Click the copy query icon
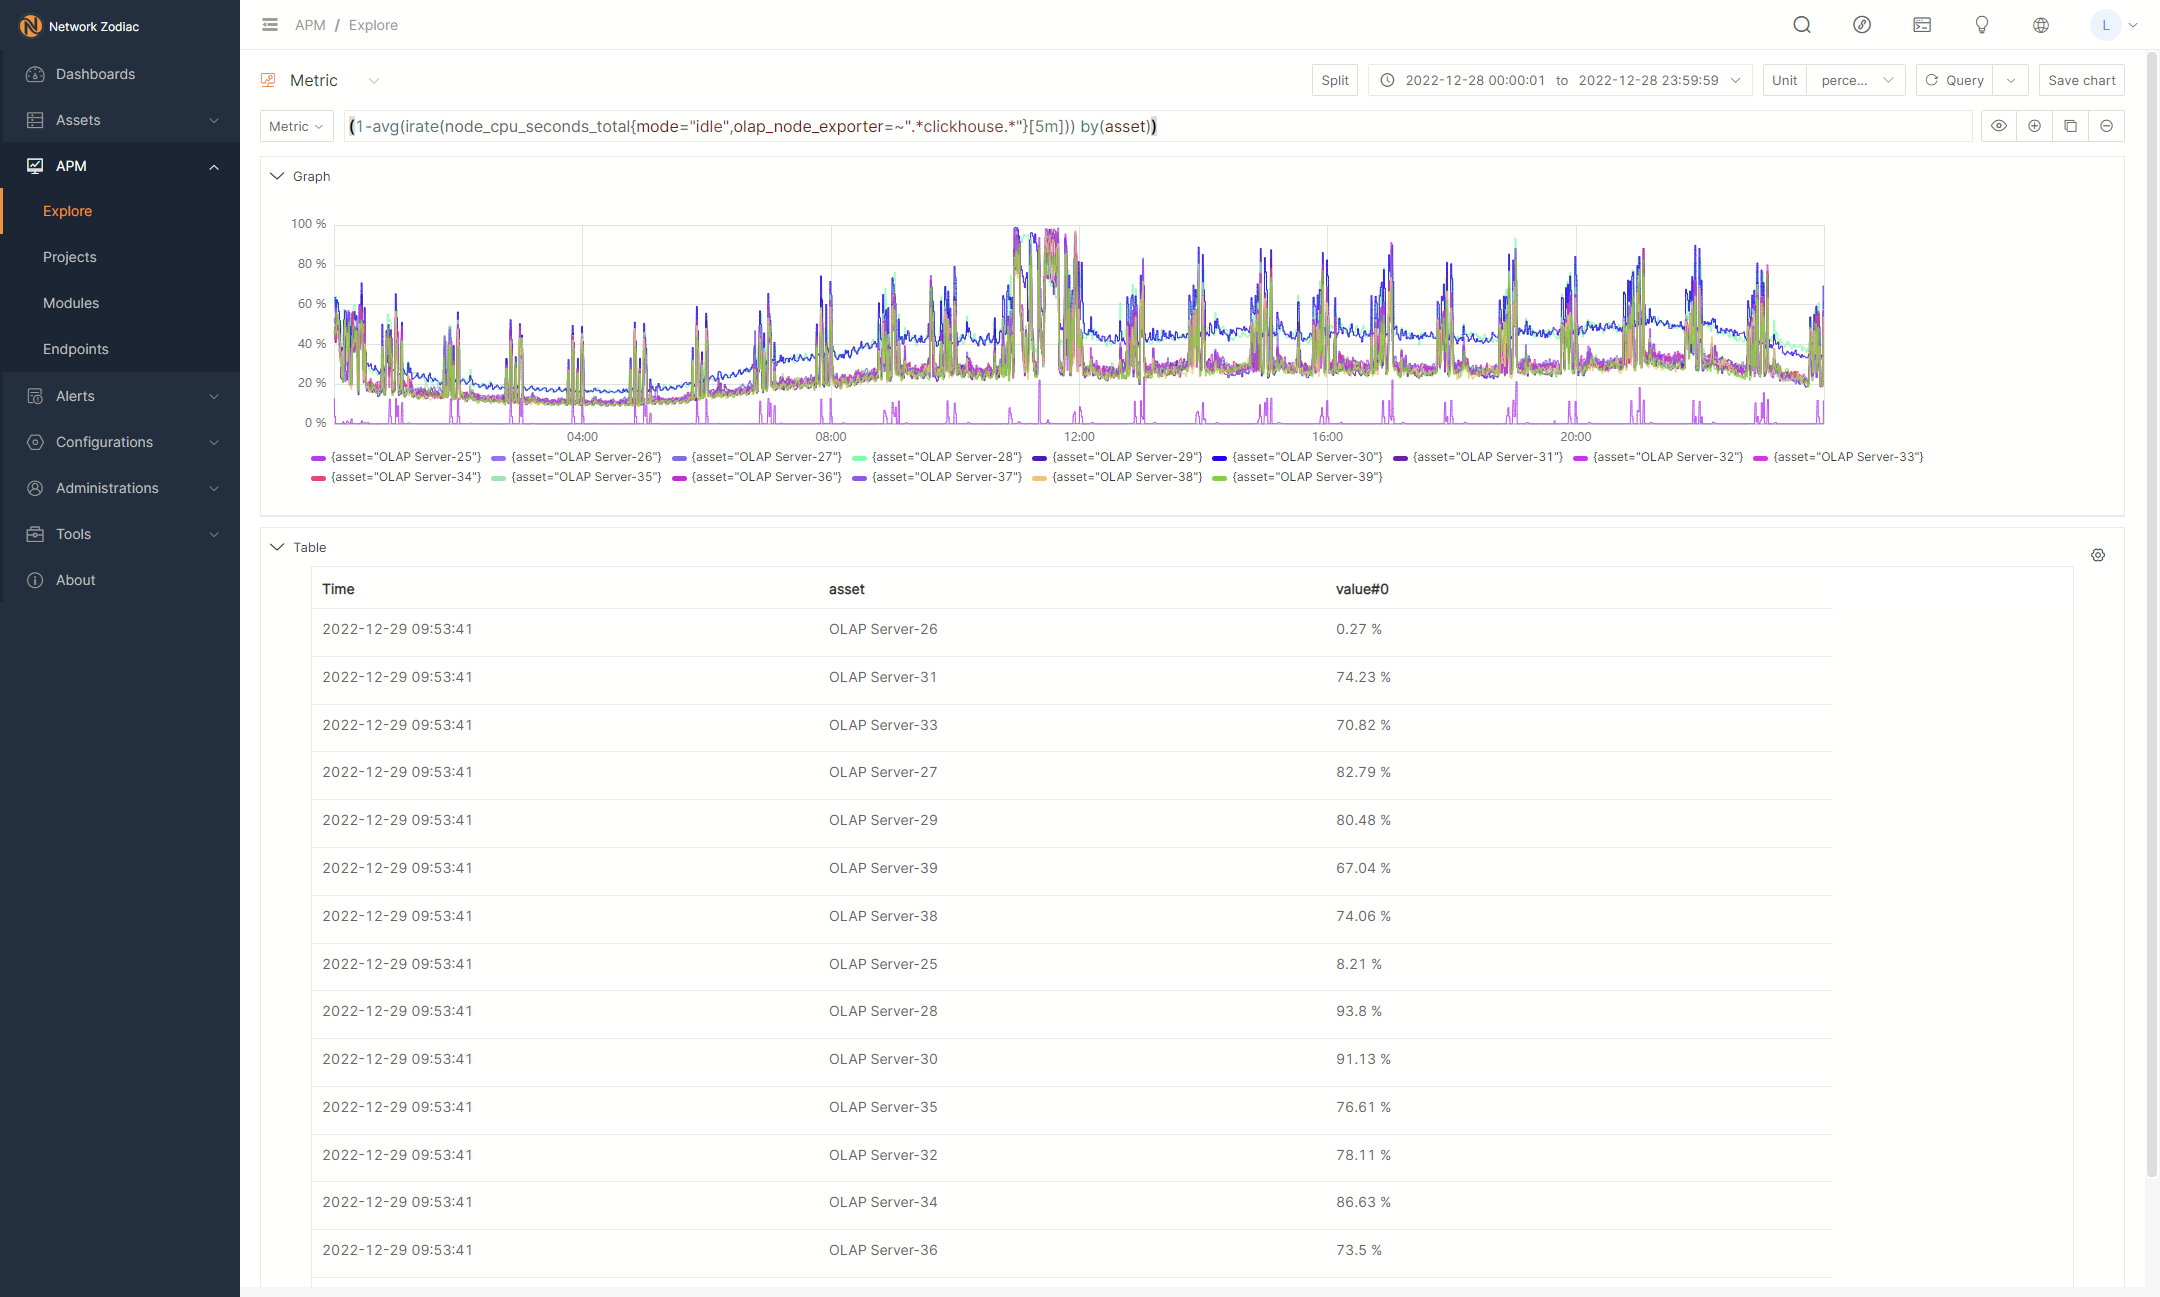The height and width of the screenshot is (1297, 2160). (2071, 126)
